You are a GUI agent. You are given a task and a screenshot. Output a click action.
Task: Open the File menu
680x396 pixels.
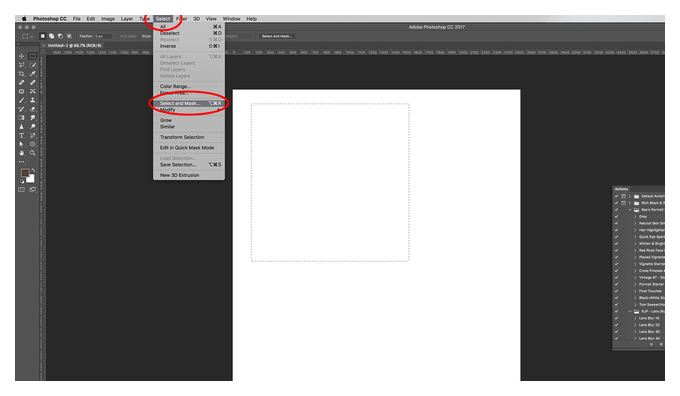click(x=76, y=19)
